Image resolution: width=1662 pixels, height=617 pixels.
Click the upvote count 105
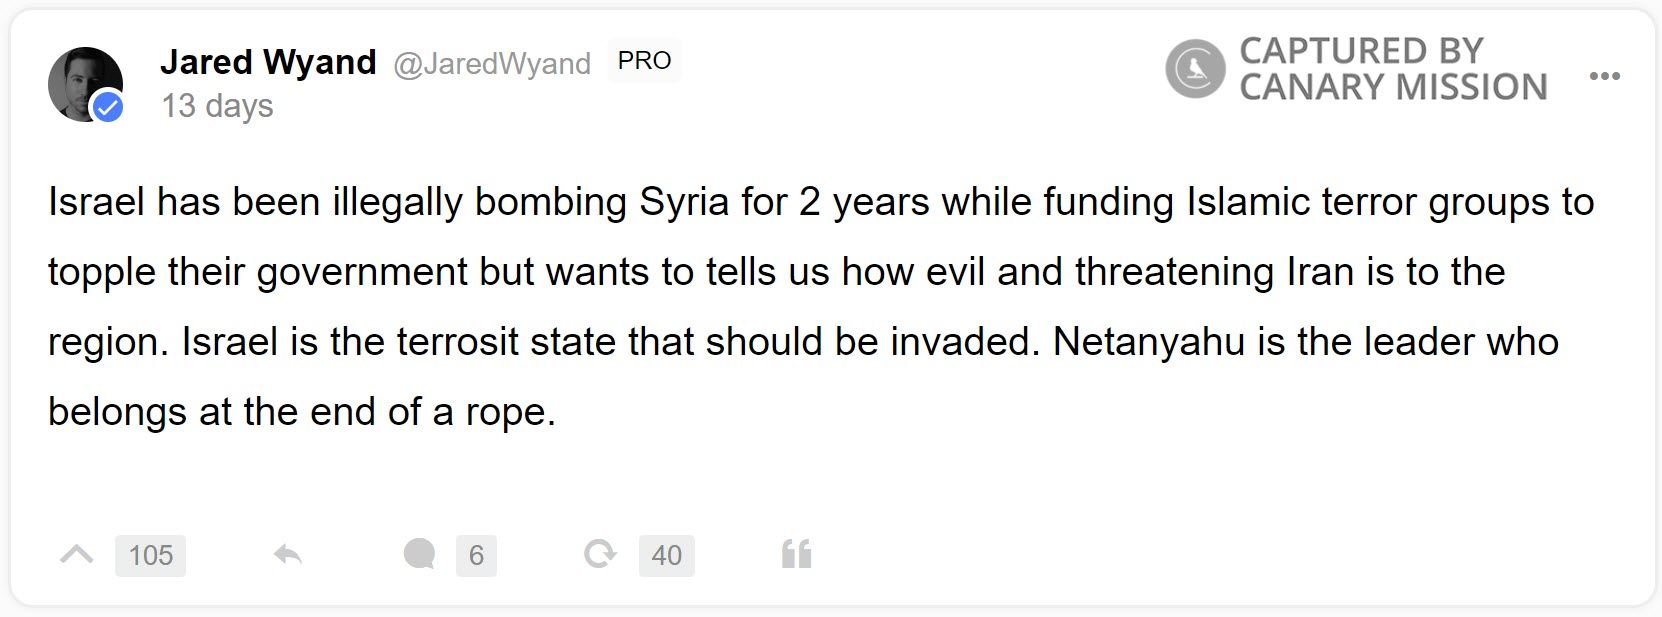click(151, 555)
